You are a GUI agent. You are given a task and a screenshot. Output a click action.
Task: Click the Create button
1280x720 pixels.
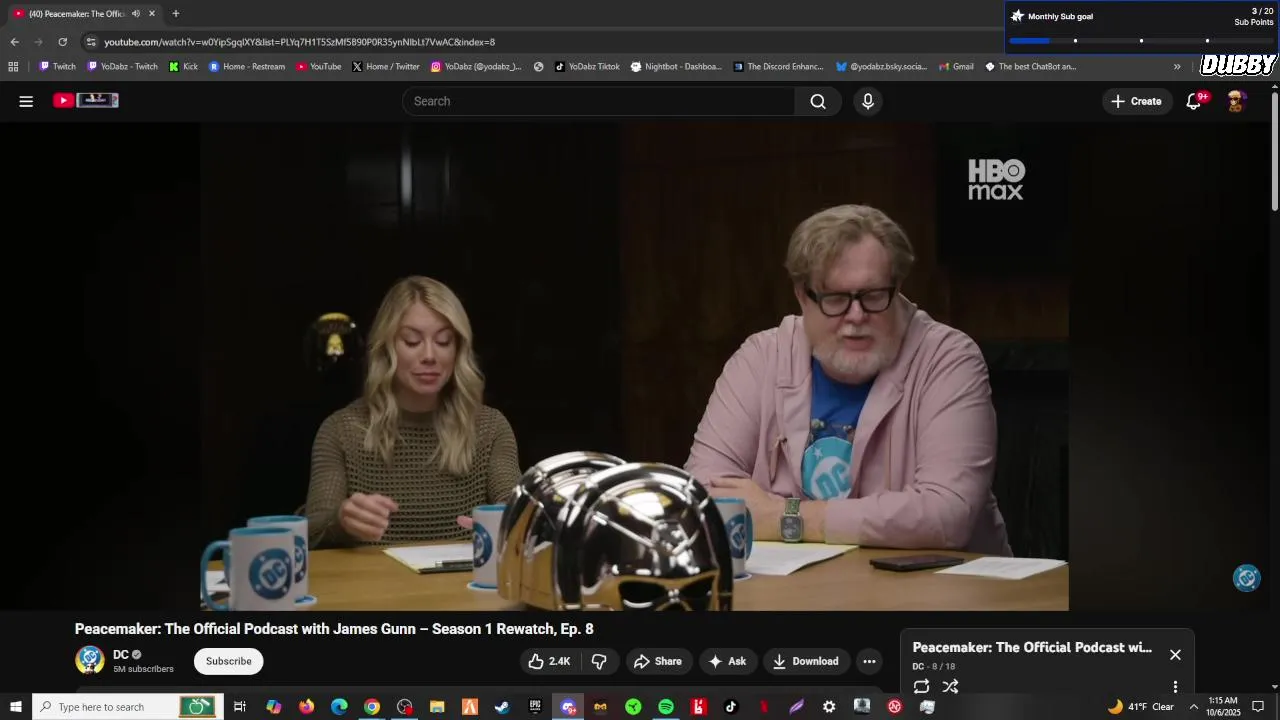coord(1136,101)
